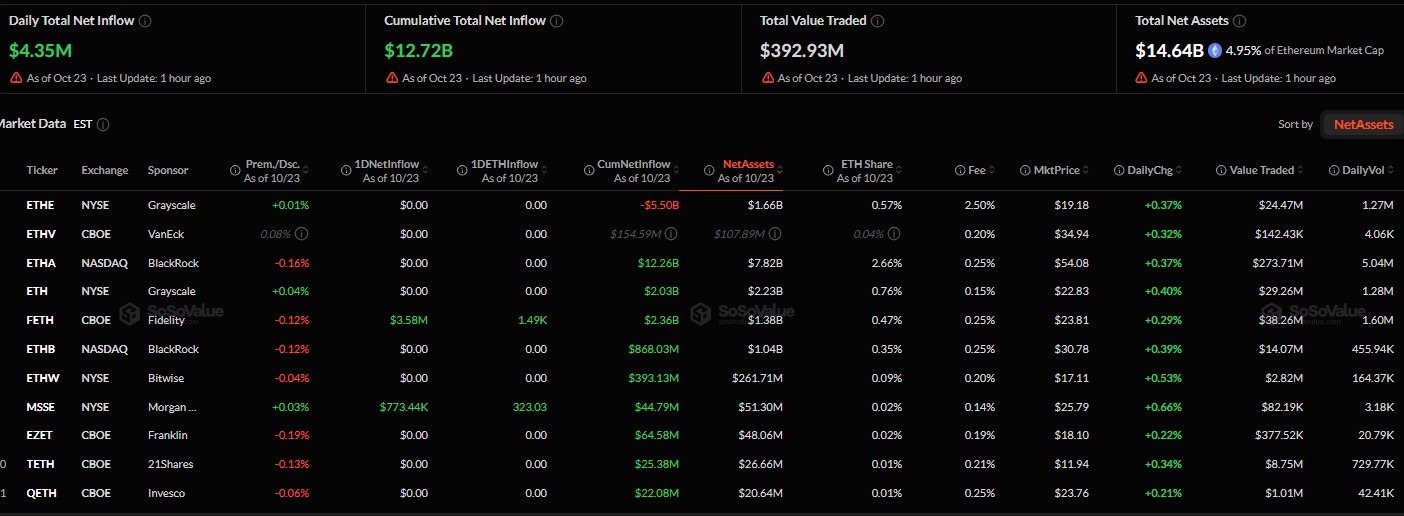Click info icon beside ETHV $154.59M inflow
Screen dimensions: 1404x516
[671, 234]
